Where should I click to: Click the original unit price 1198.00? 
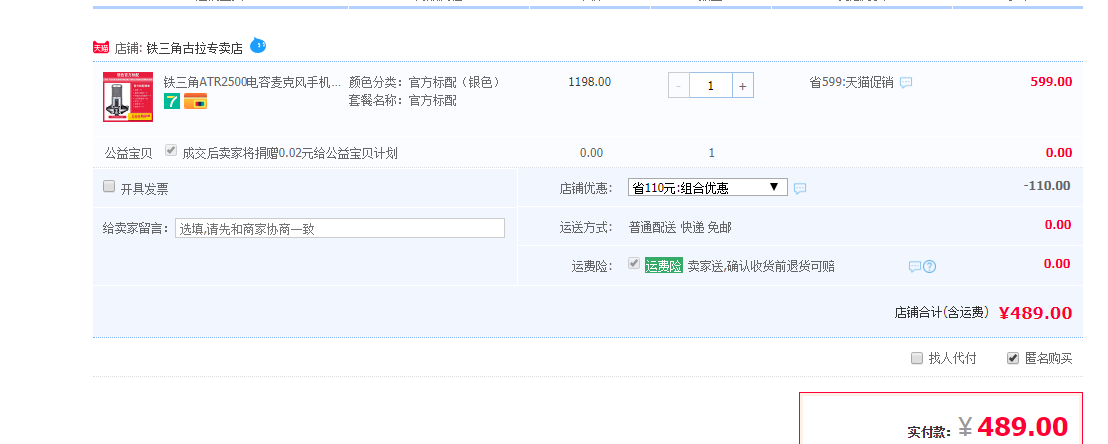tap(589, 82)
